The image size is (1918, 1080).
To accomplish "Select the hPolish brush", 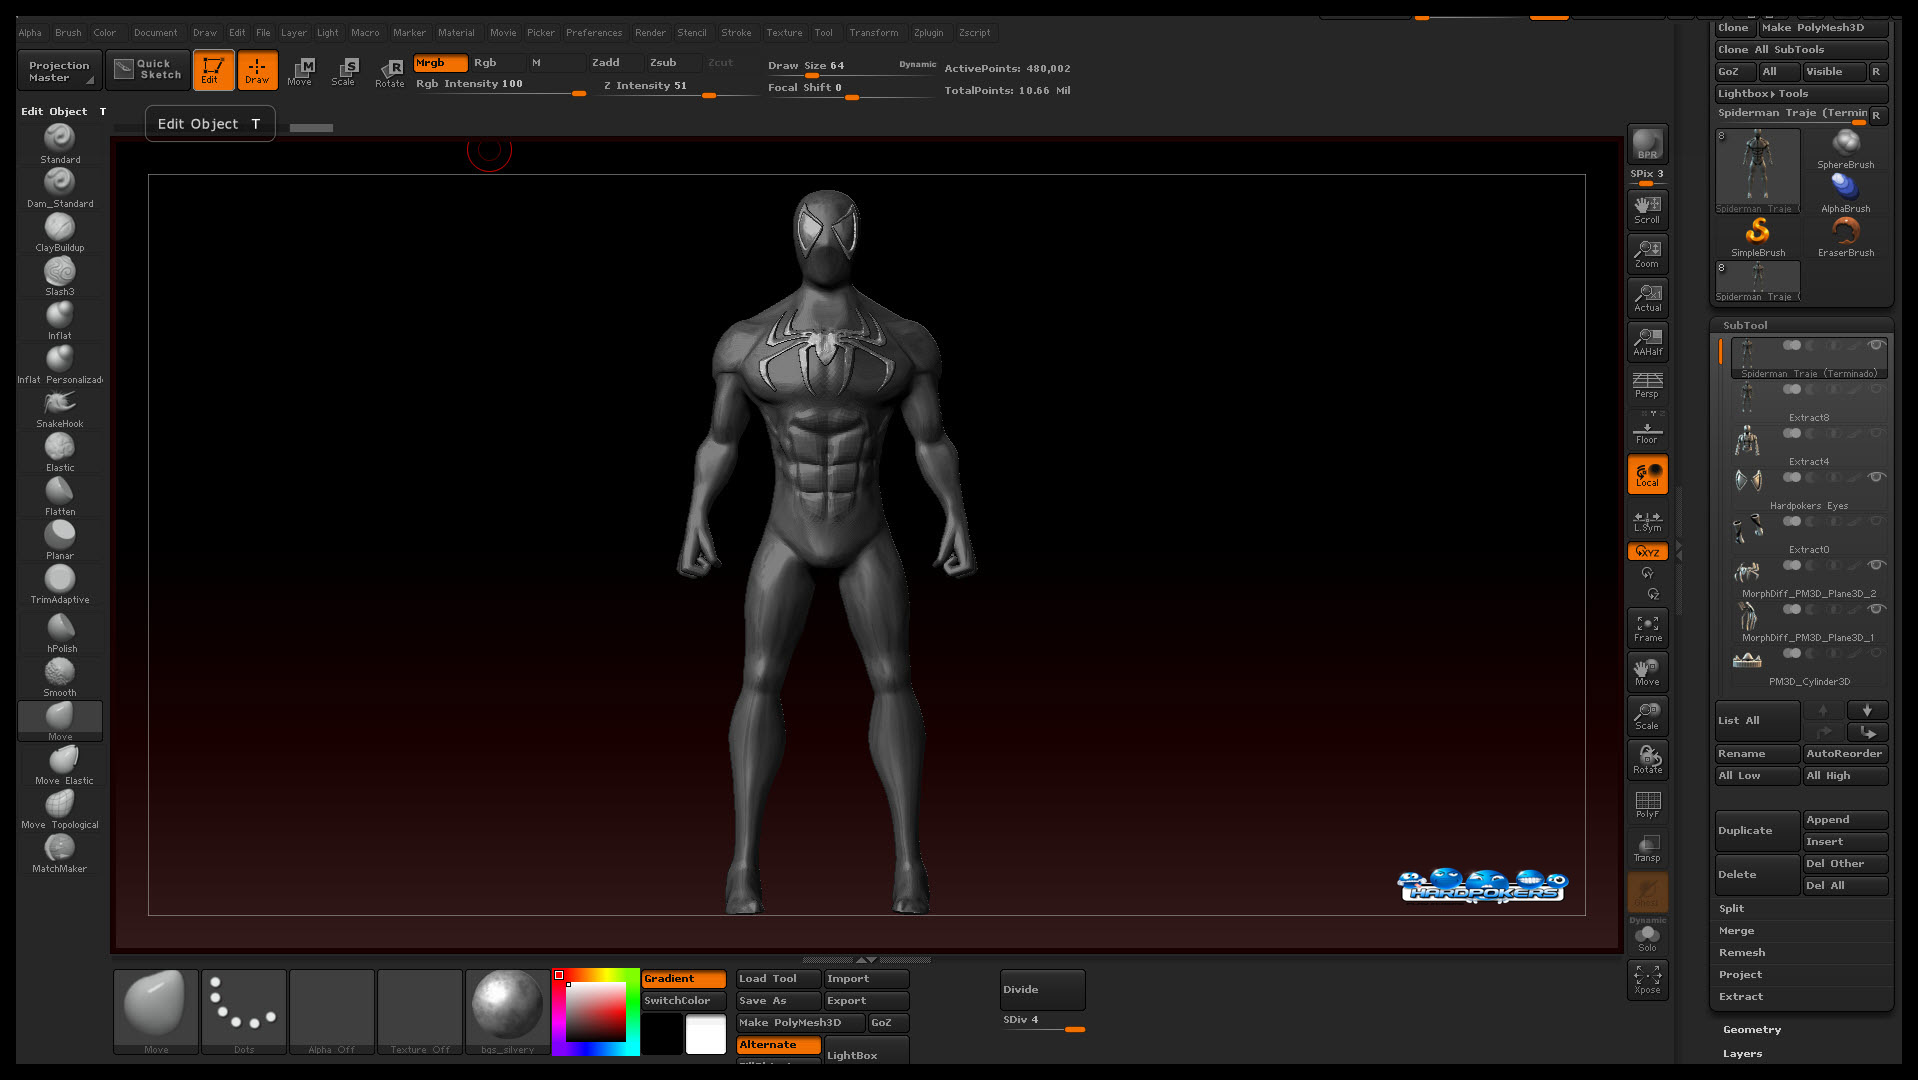I will click(x=60, y=633).
